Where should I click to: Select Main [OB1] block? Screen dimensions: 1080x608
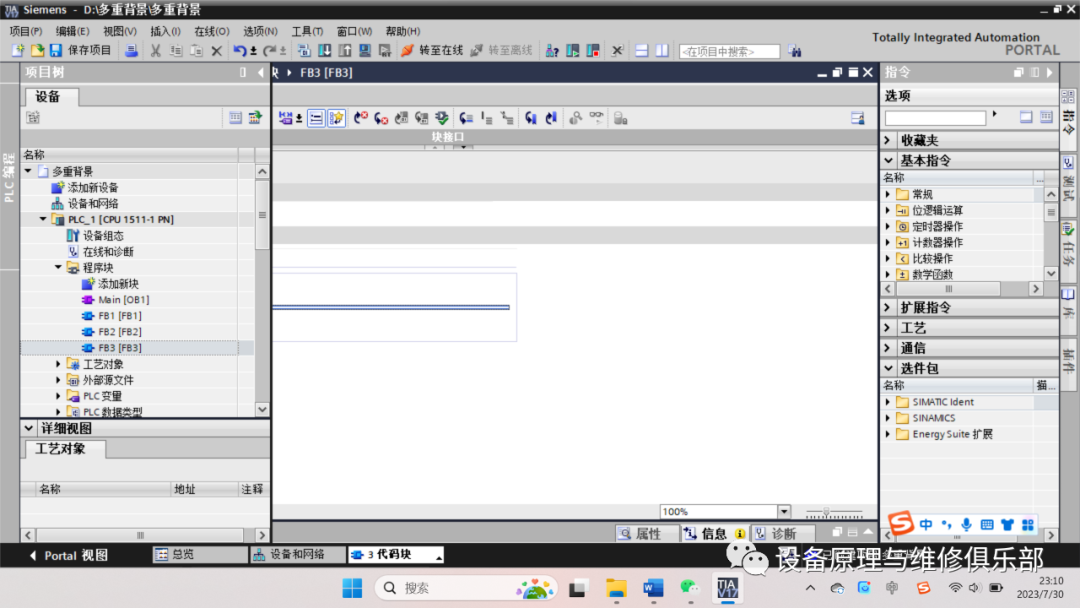pyautogui.click(x=123, y=300)
